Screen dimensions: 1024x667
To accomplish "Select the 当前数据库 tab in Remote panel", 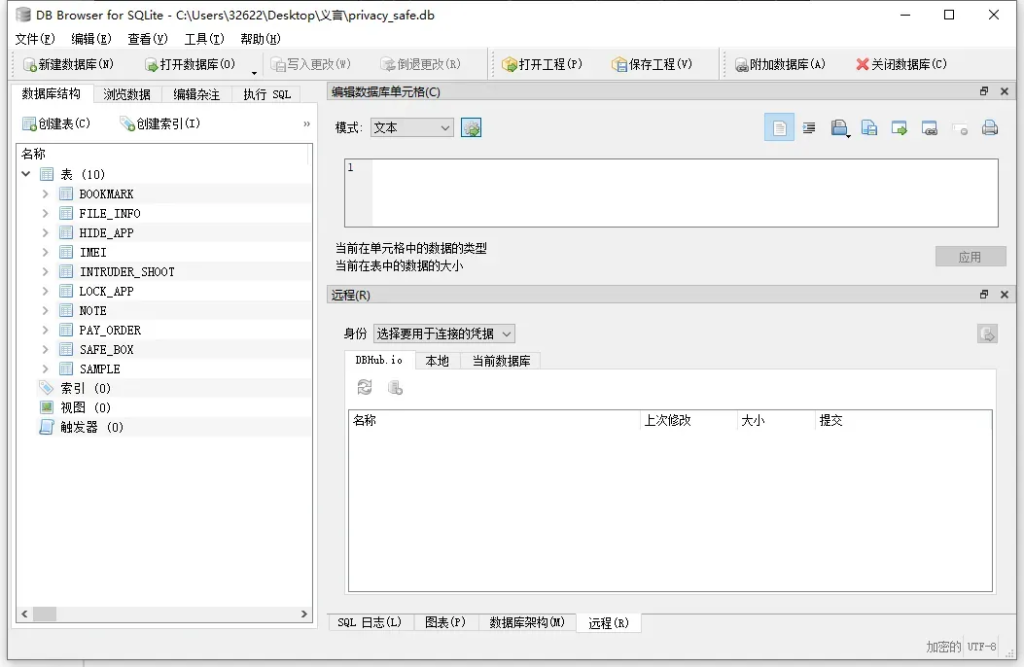I will click(x=501, y=361).
